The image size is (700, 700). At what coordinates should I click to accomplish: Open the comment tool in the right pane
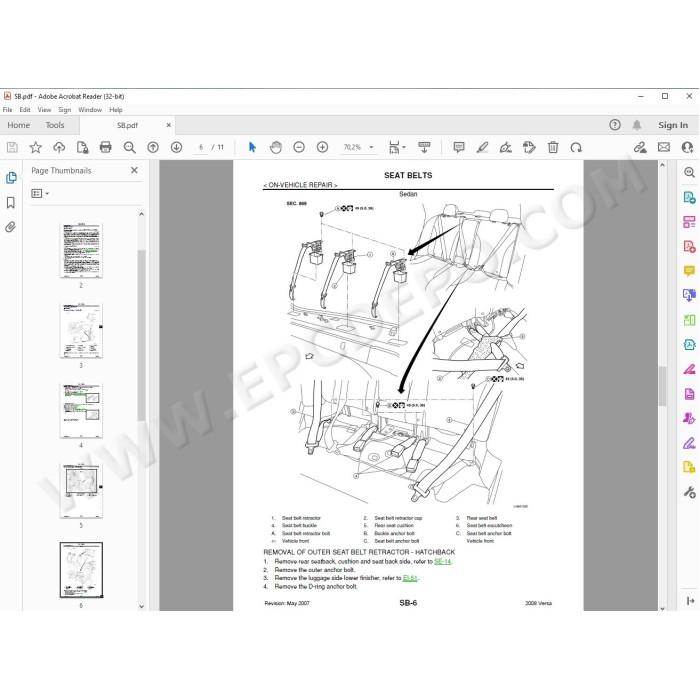pos(689,271)
